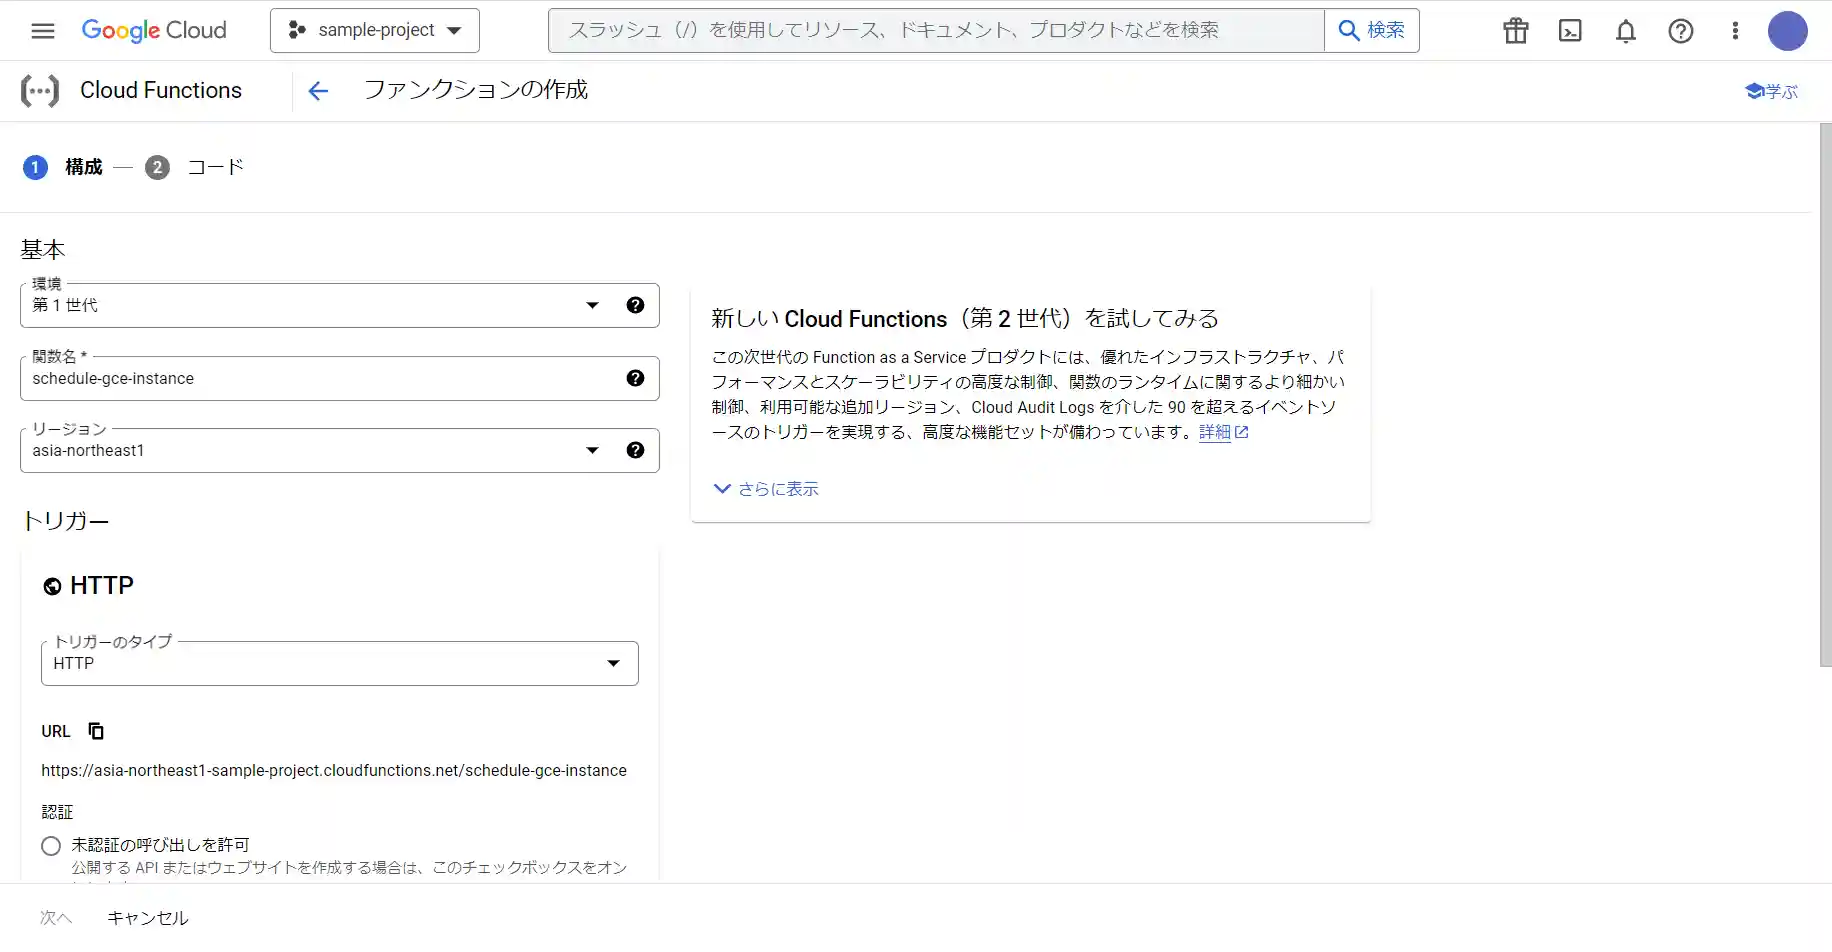The height and width of the screenshot is (952, 1832).
Task: Click the Cloud Functions title text
Action: 161,90
